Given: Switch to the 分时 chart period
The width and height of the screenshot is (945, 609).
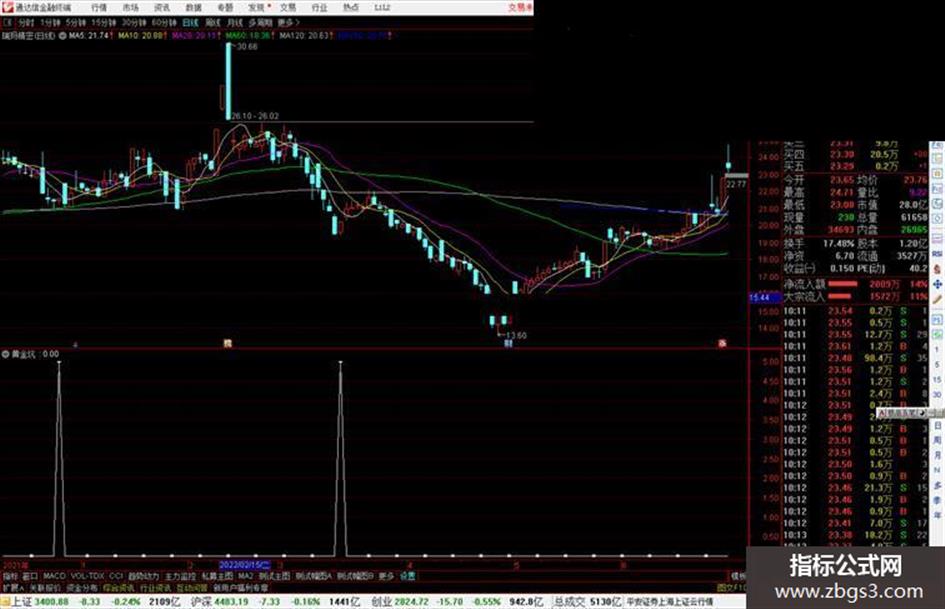Looking at the screenshot, I should pos(26,22).
